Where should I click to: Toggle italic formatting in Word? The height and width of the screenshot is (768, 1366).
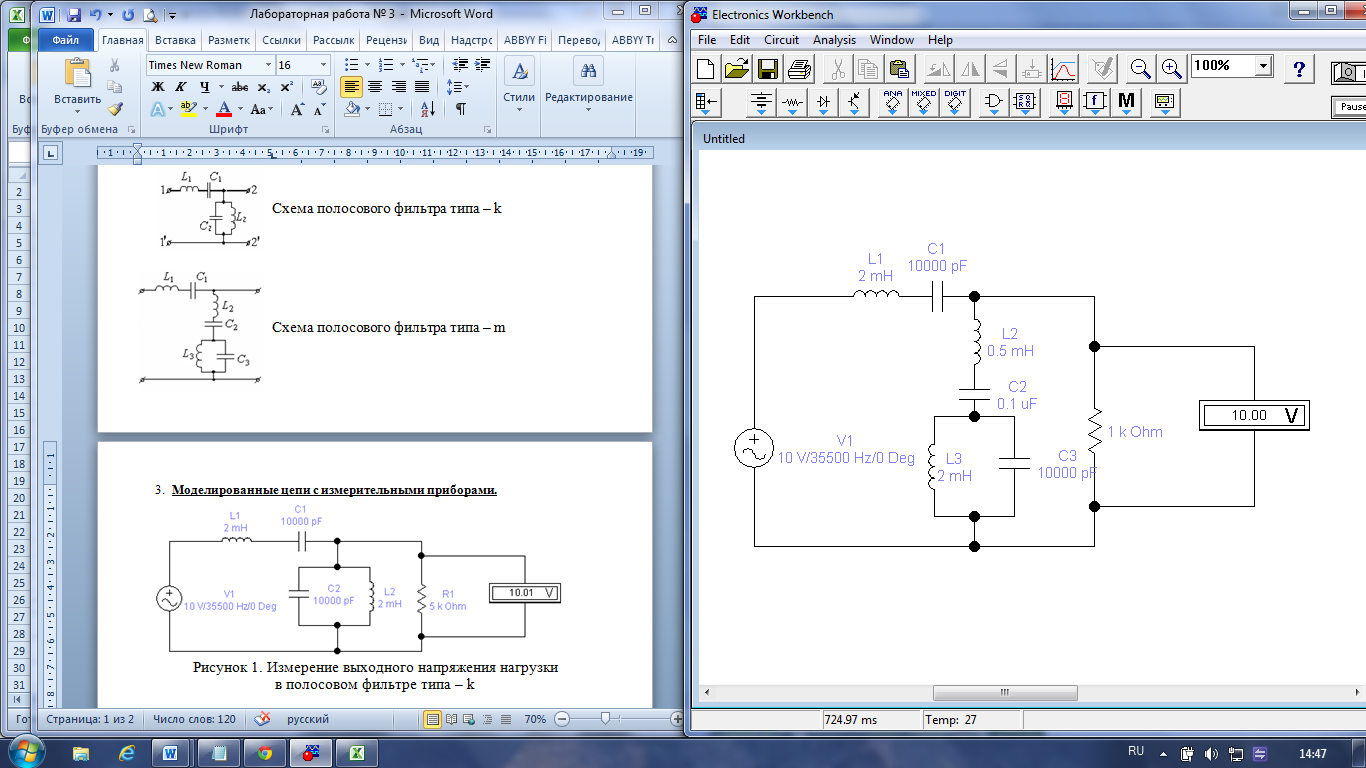[181, 87]
